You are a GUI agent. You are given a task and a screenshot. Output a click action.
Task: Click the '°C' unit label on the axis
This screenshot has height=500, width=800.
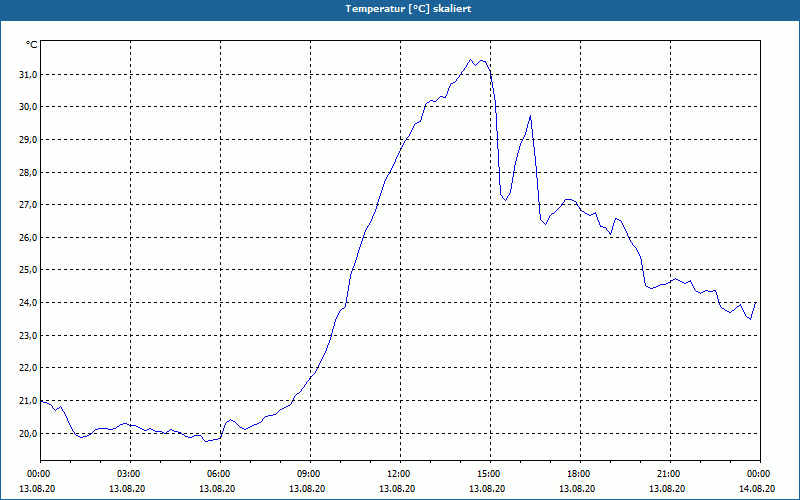coord(32,45)
